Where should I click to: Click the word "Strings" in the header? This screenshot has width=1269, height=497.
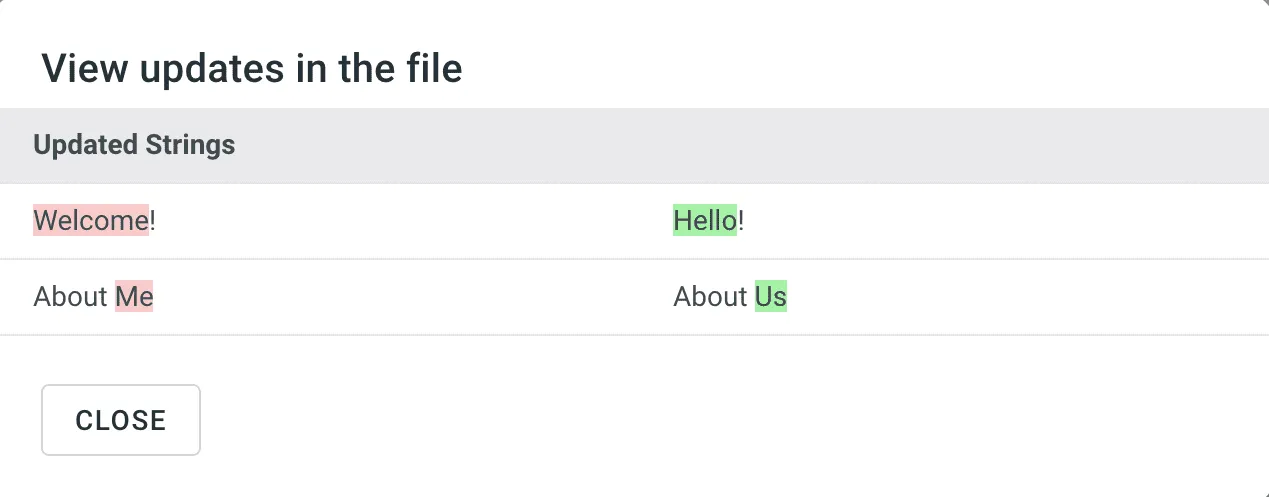[190, 145]
